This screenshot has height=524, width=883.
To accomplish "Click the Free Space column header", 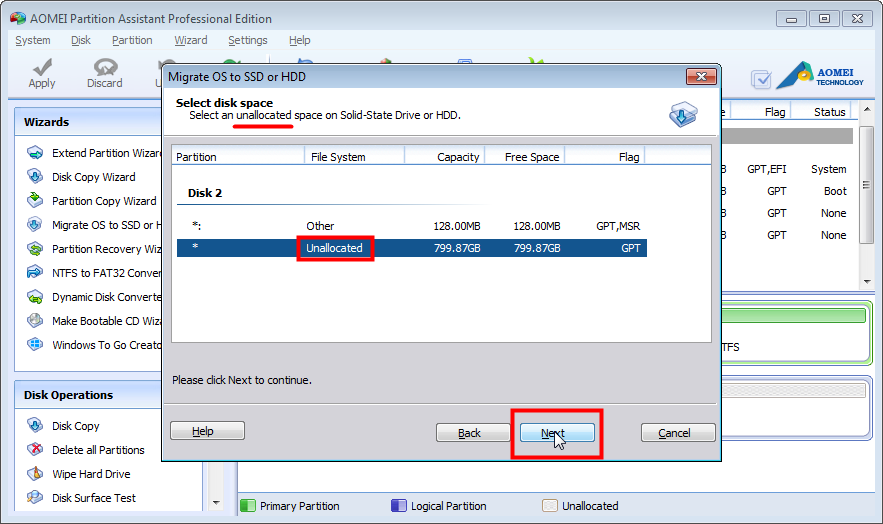I will click(524, 156).
